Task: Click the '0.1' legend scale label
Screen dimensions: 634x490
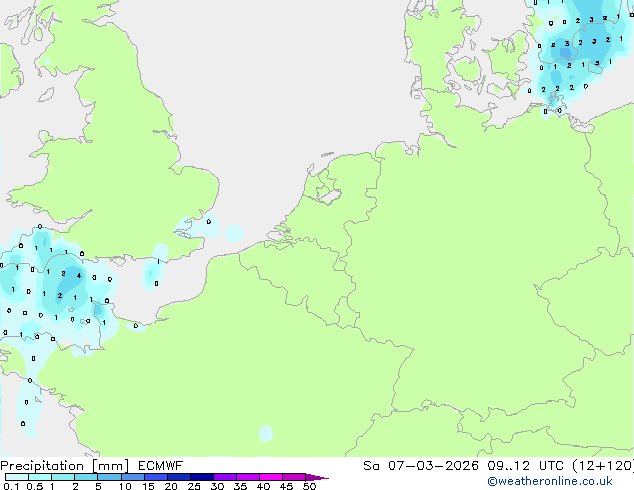Action: [x=11, y=486]
